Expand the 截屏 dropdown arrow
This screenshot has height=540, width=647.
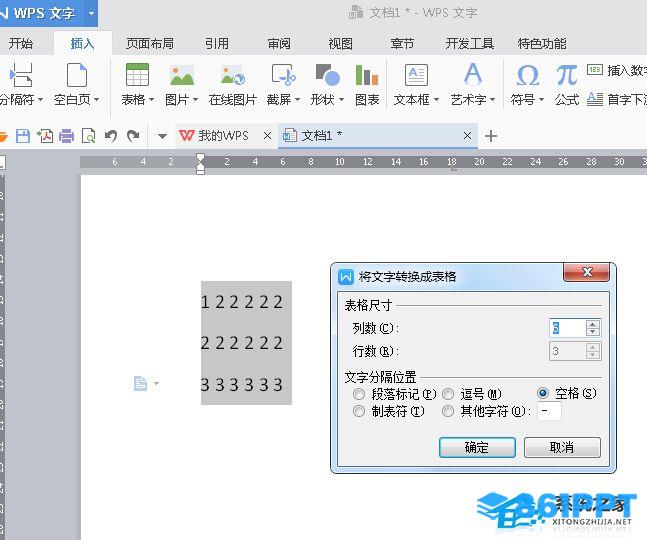[297, 99]
